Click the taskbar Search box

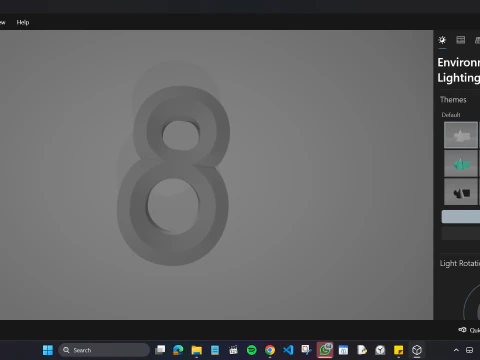pos(104,350)
